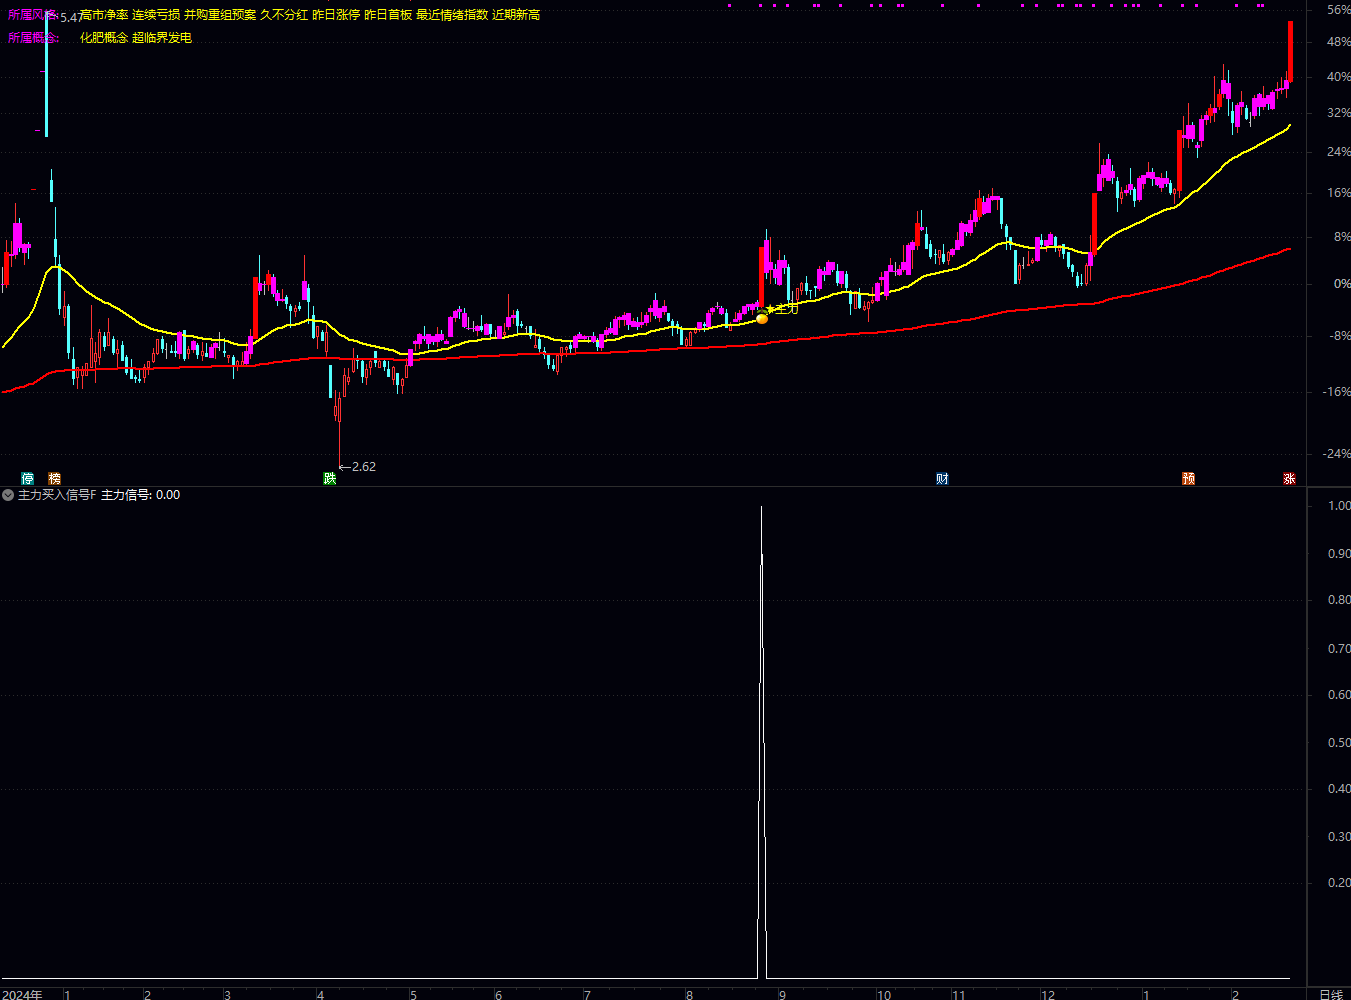Click the 近期新高 style tag
Viewport: 1351px width, 1000px height.
pyautogui.click(x=516, y=15)
